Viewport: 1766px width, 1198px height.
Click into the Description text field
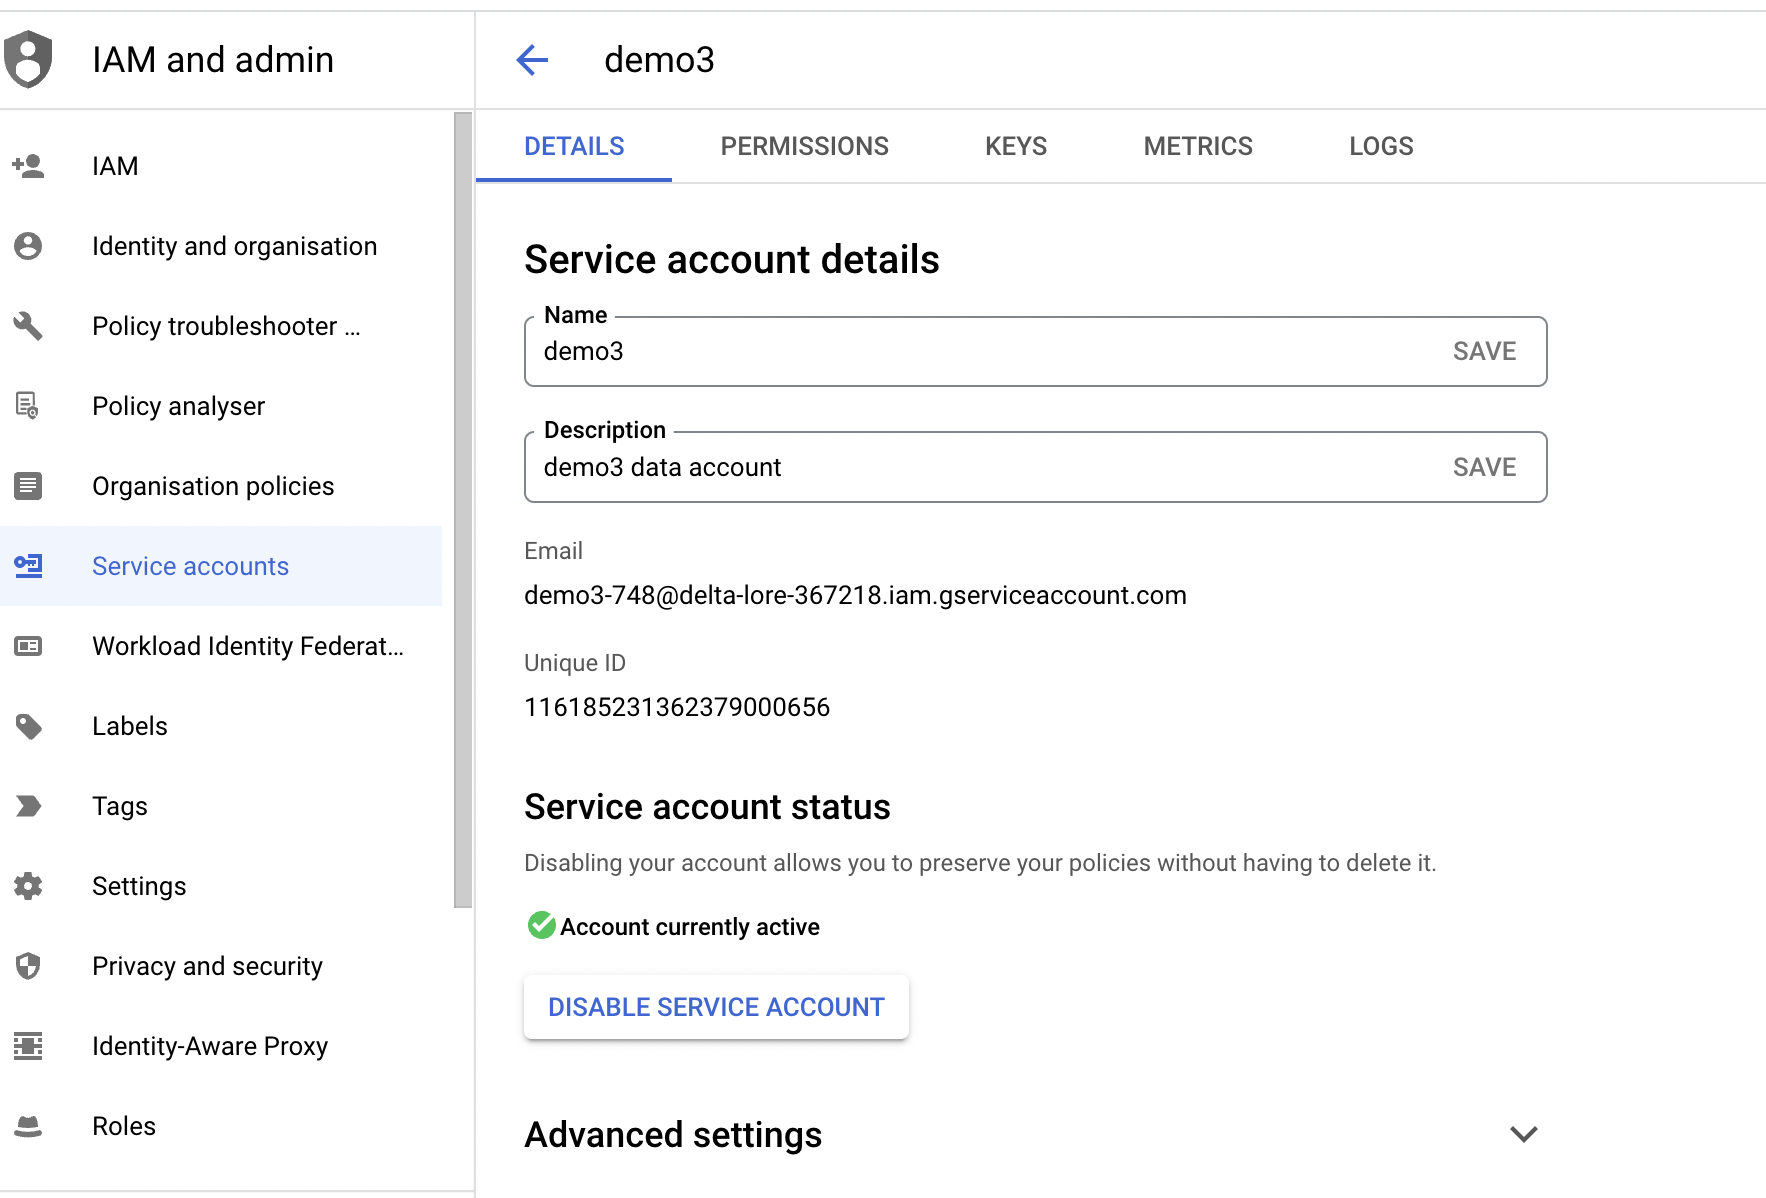tap(980, 467)
